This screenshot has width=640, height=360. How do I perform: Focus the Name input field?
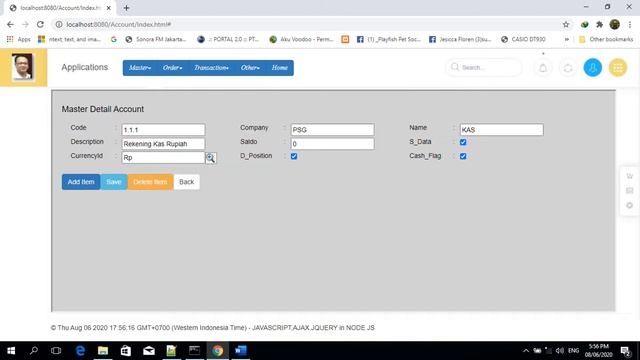[x=502, y=130]
